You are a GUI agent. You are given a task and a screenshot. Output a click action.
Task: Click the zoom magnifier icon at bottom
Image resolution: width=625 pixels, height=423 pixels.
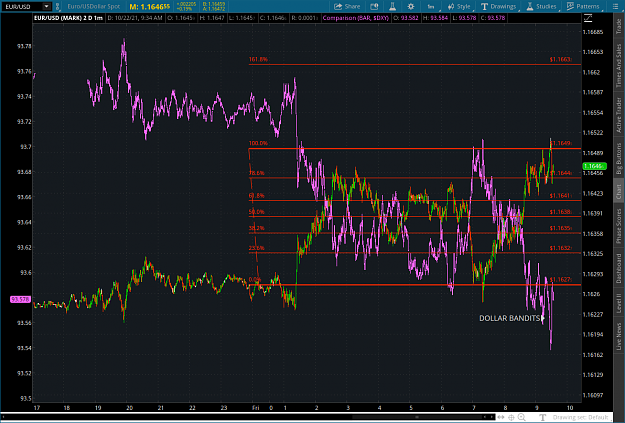[521, 417]
